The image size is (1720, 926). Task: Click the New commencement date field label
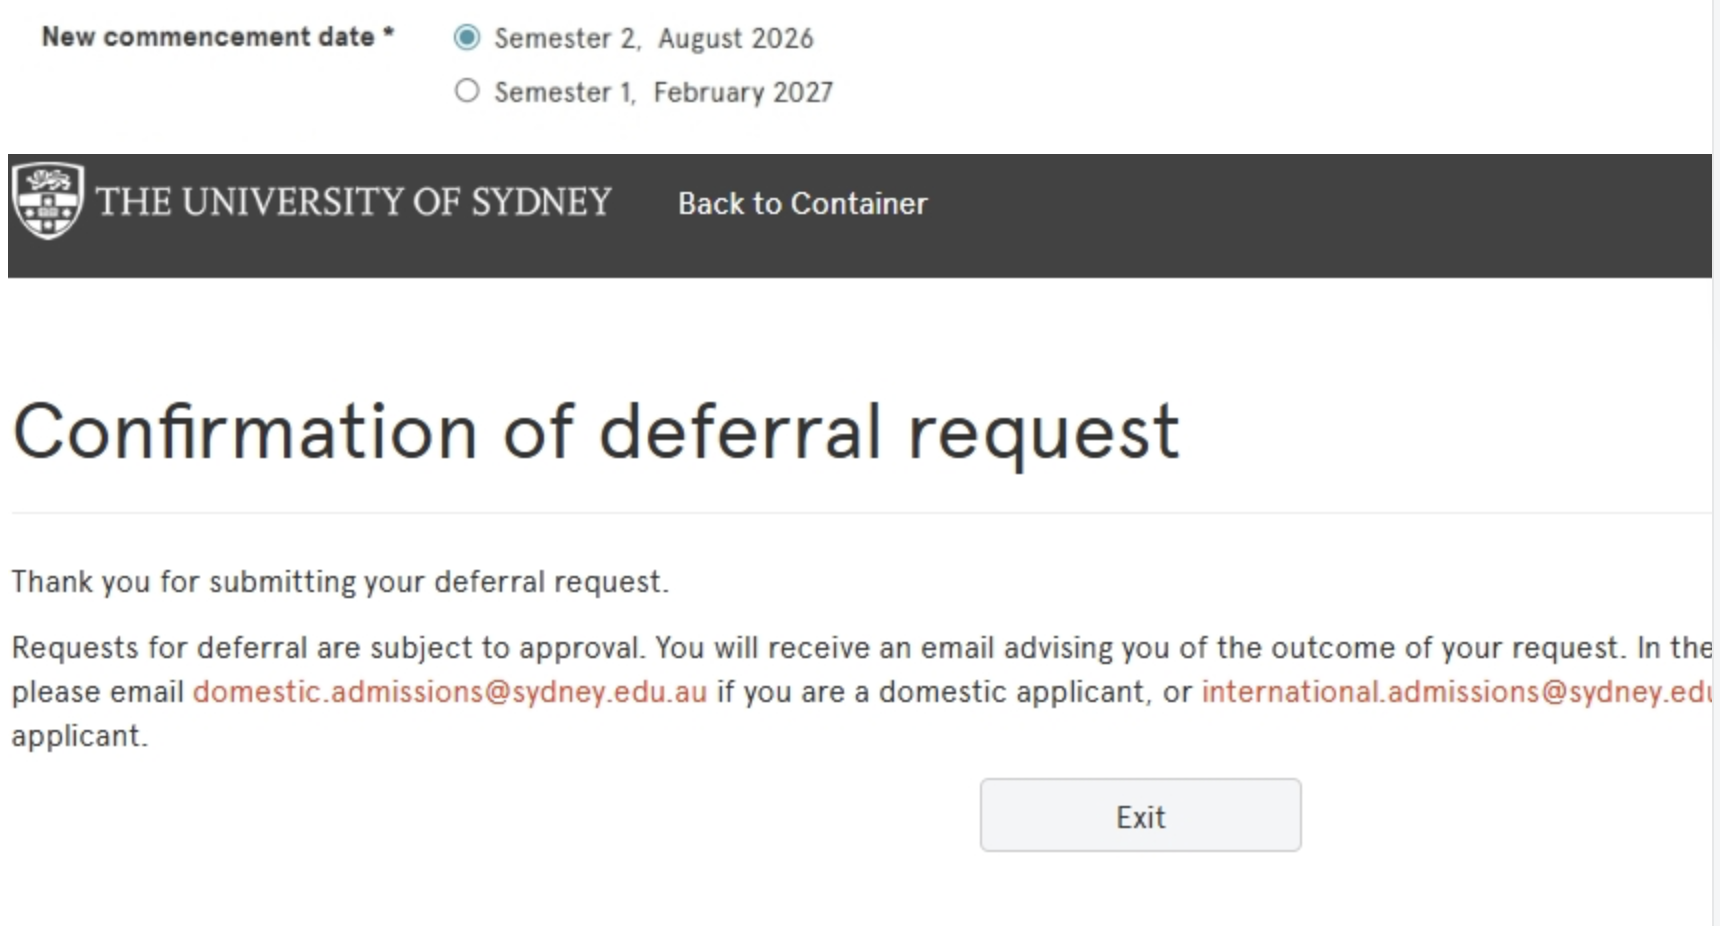tap(207, 37)
